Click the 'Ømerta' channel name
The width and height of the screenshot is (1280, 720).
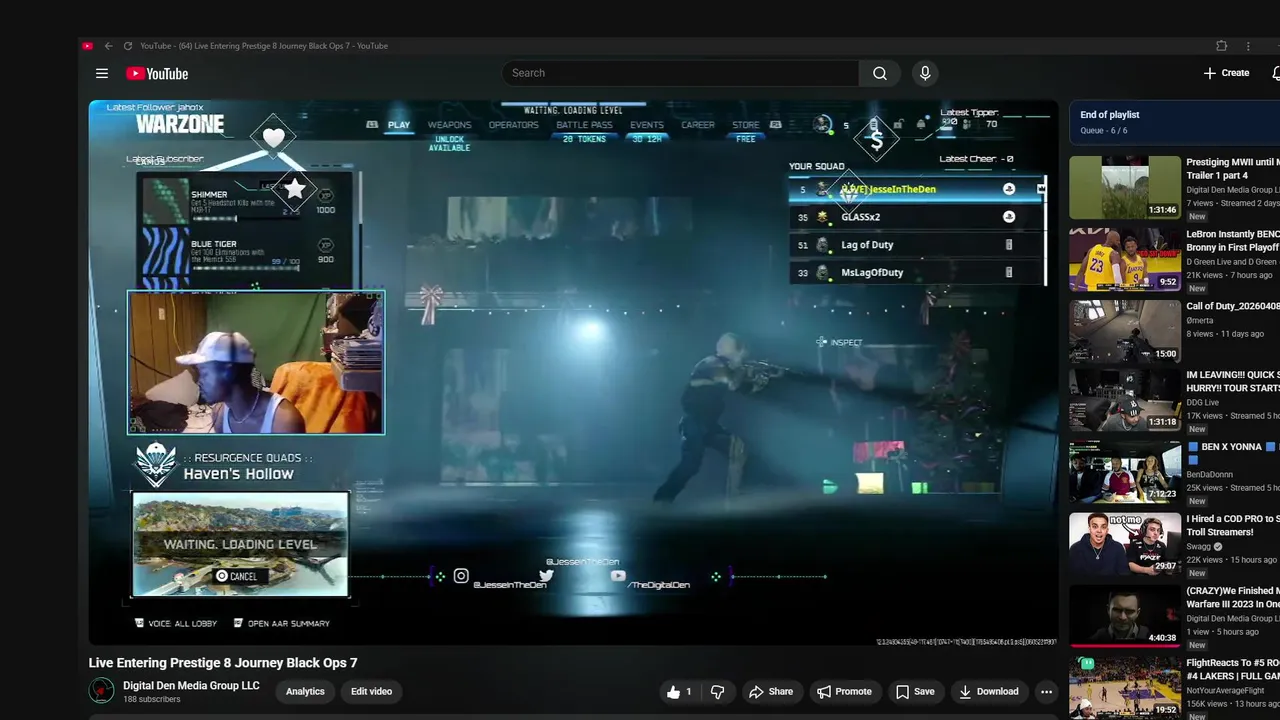(x=1201, y=321)
